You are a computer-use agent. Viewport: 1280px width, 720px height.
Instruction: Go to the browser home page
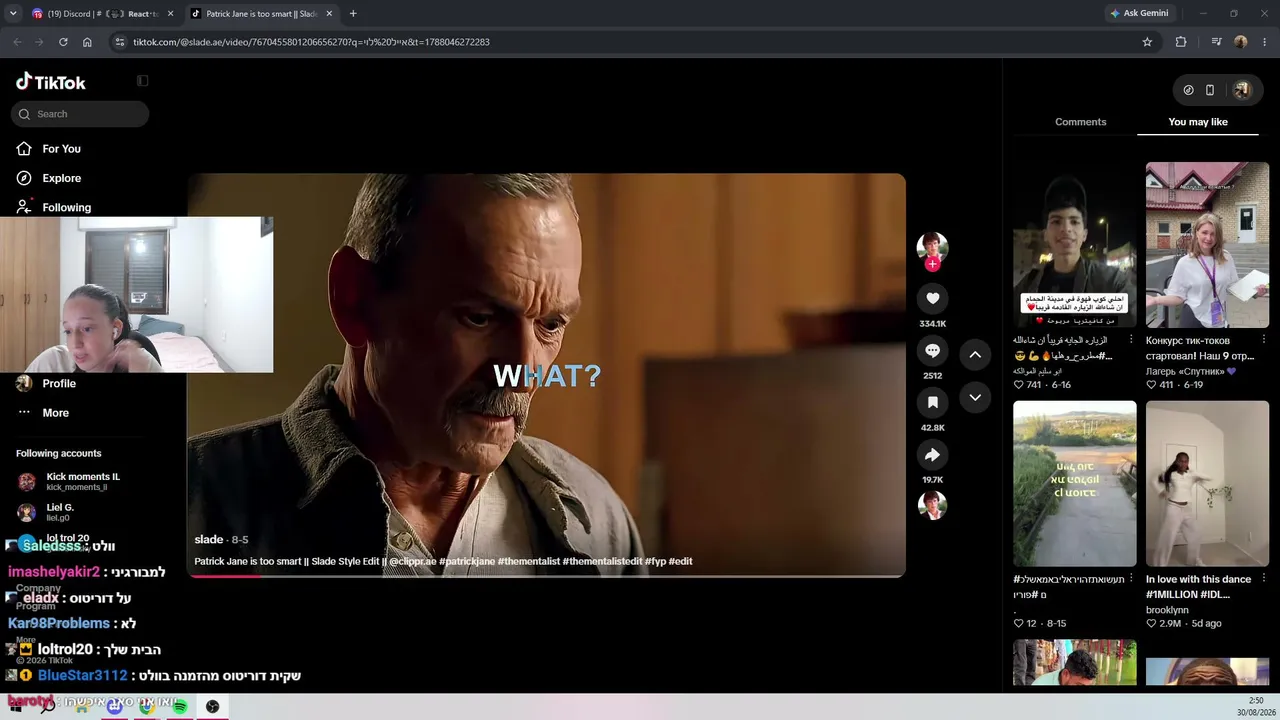(x=87, y=42)
